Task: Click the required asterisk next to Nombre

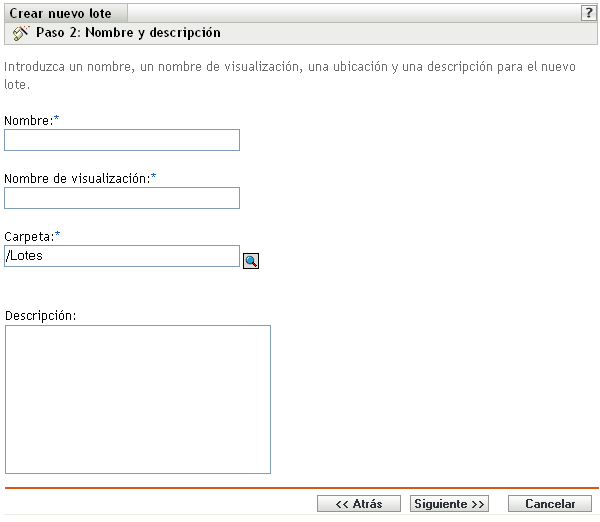Action: pyautogui.click(x=57, y=118)
